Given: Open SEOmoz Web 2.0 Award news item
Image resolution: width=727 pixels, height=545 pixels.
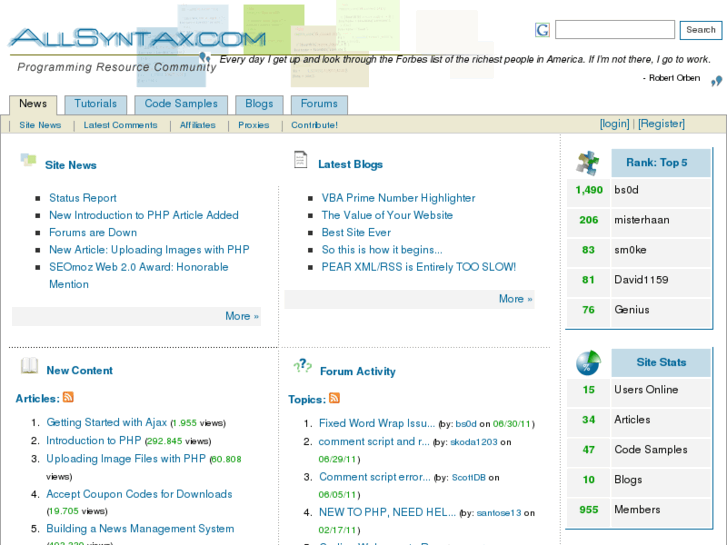Looking at the screenshot, I should click(139, 276).
